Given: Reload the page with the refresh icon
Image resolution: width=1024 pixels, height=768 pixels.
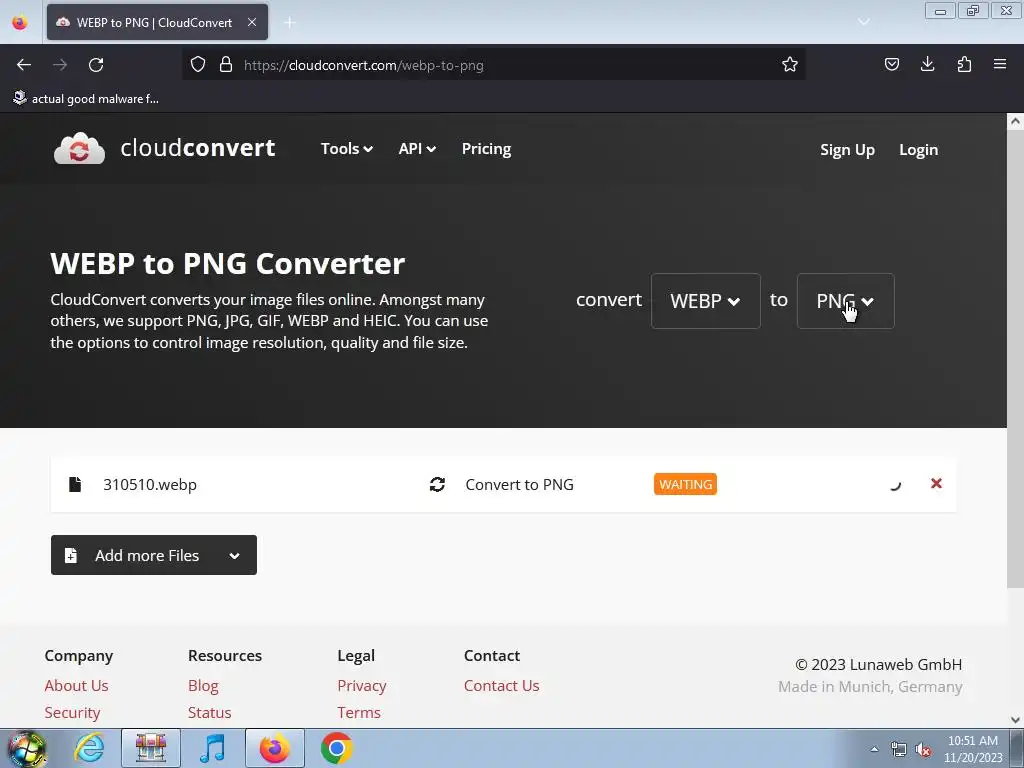Looking at the screenshot, I should tap(96, 65).
